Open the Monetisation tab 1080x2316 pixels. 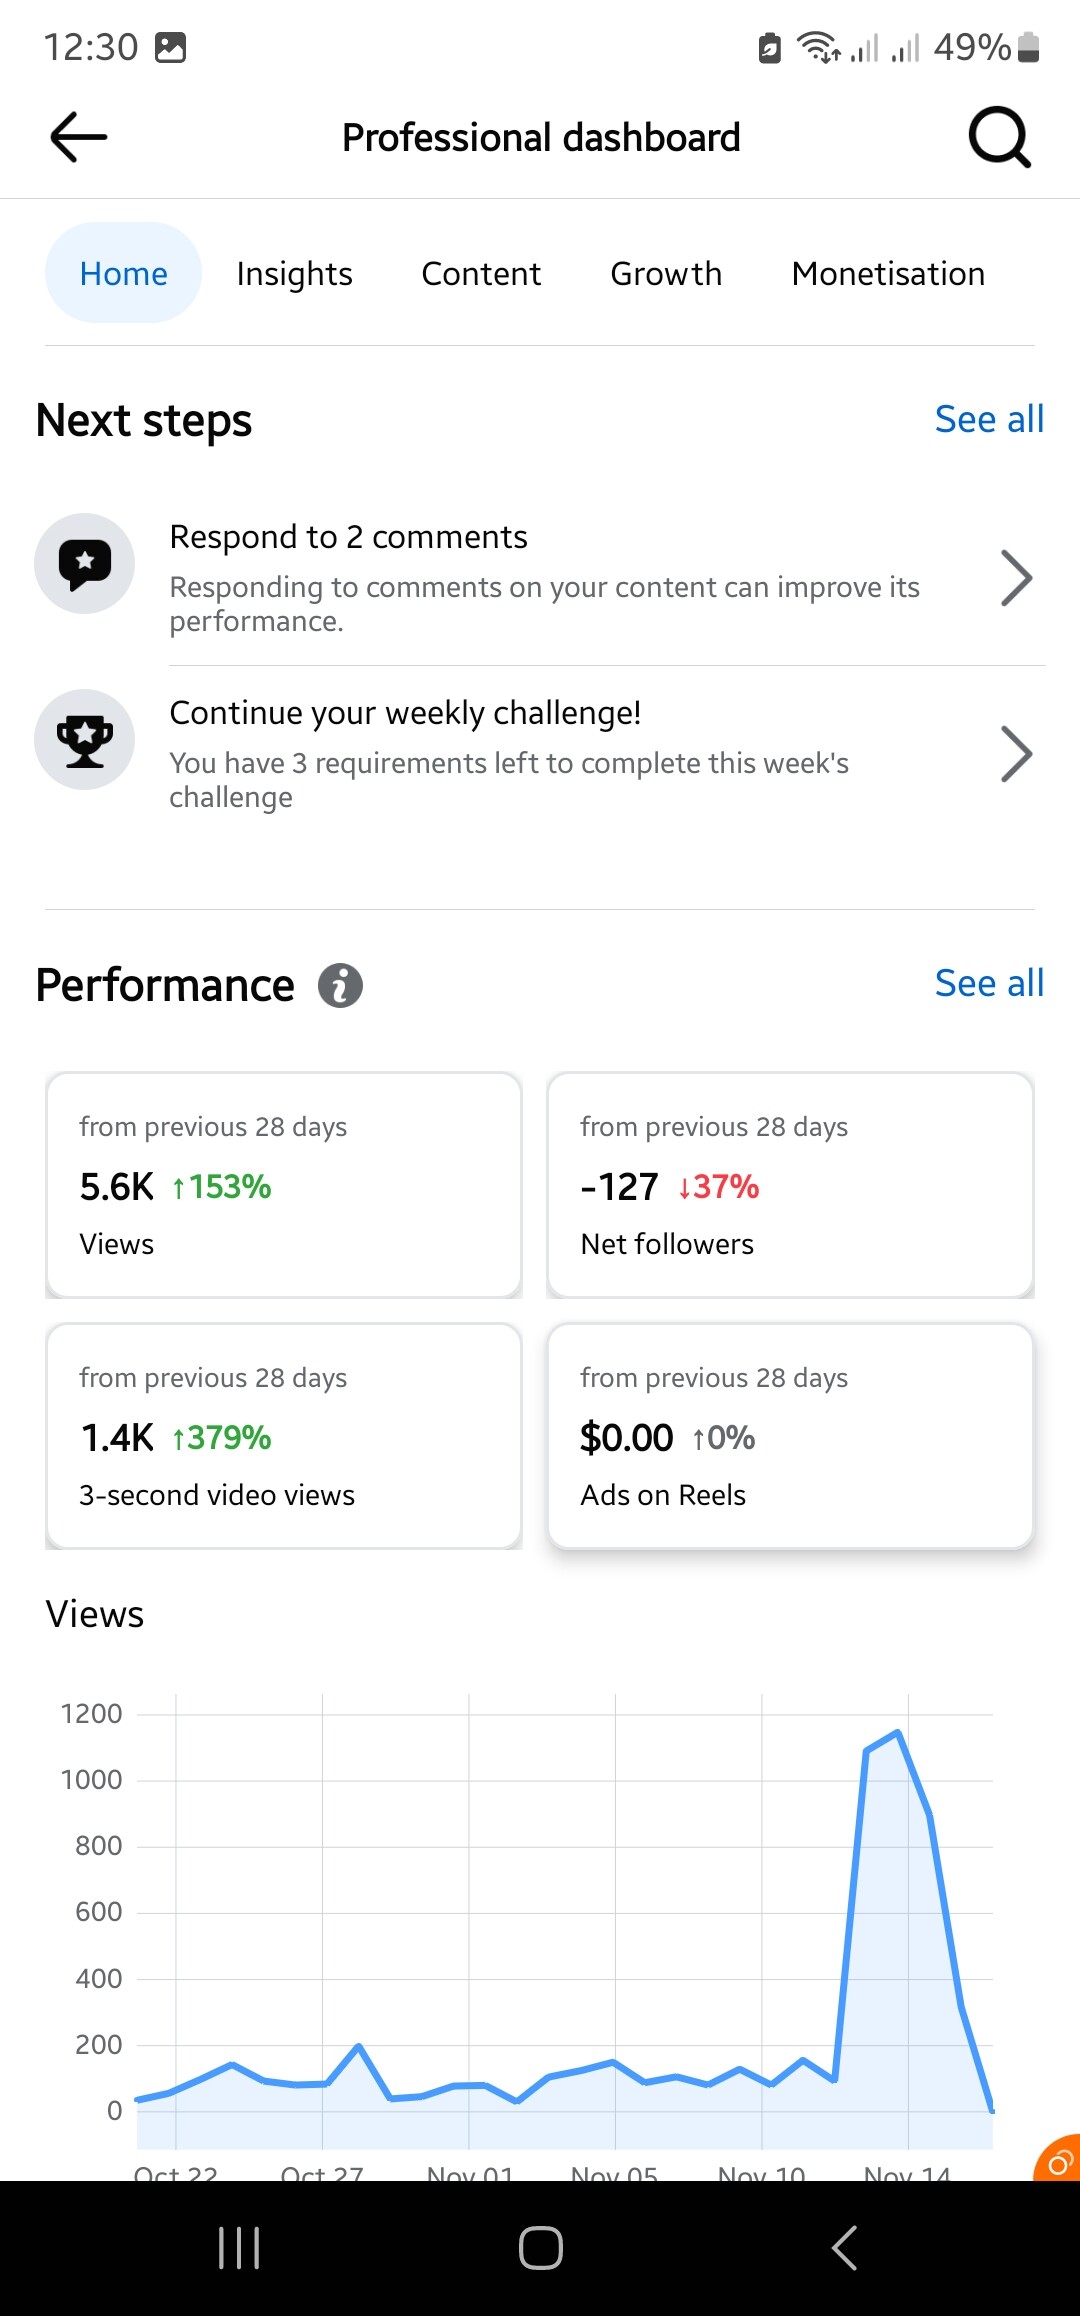pyautogui.click(x=888, y=274)
